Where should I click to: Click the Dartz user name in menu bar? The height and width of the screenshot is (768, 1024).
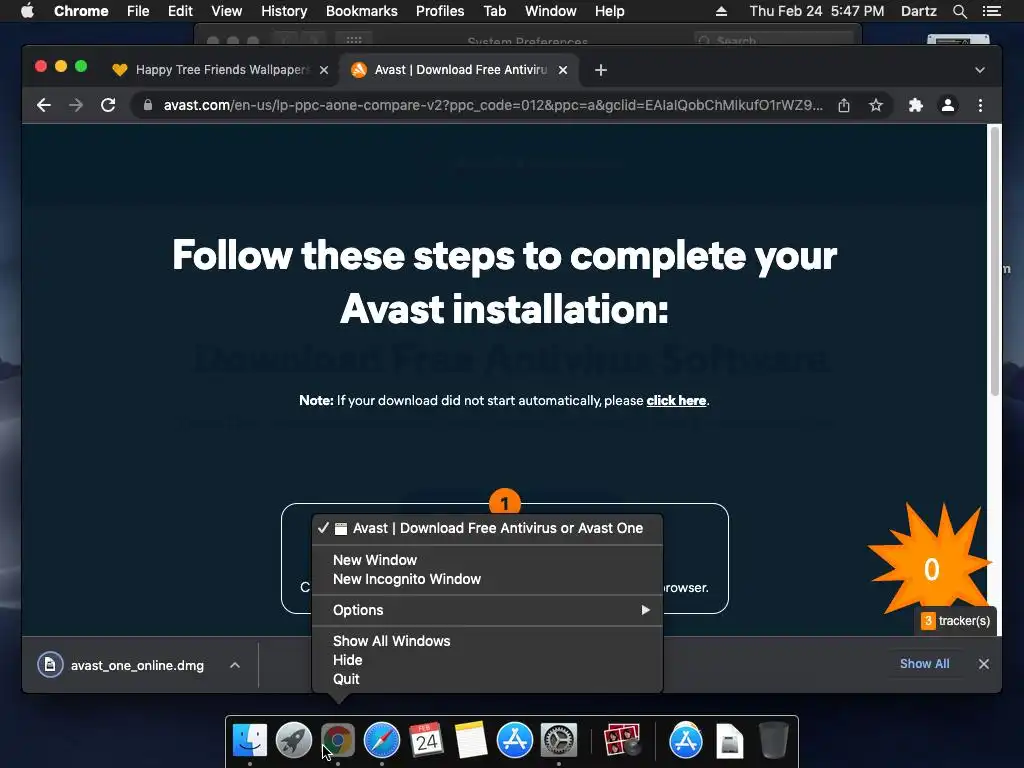918,11
